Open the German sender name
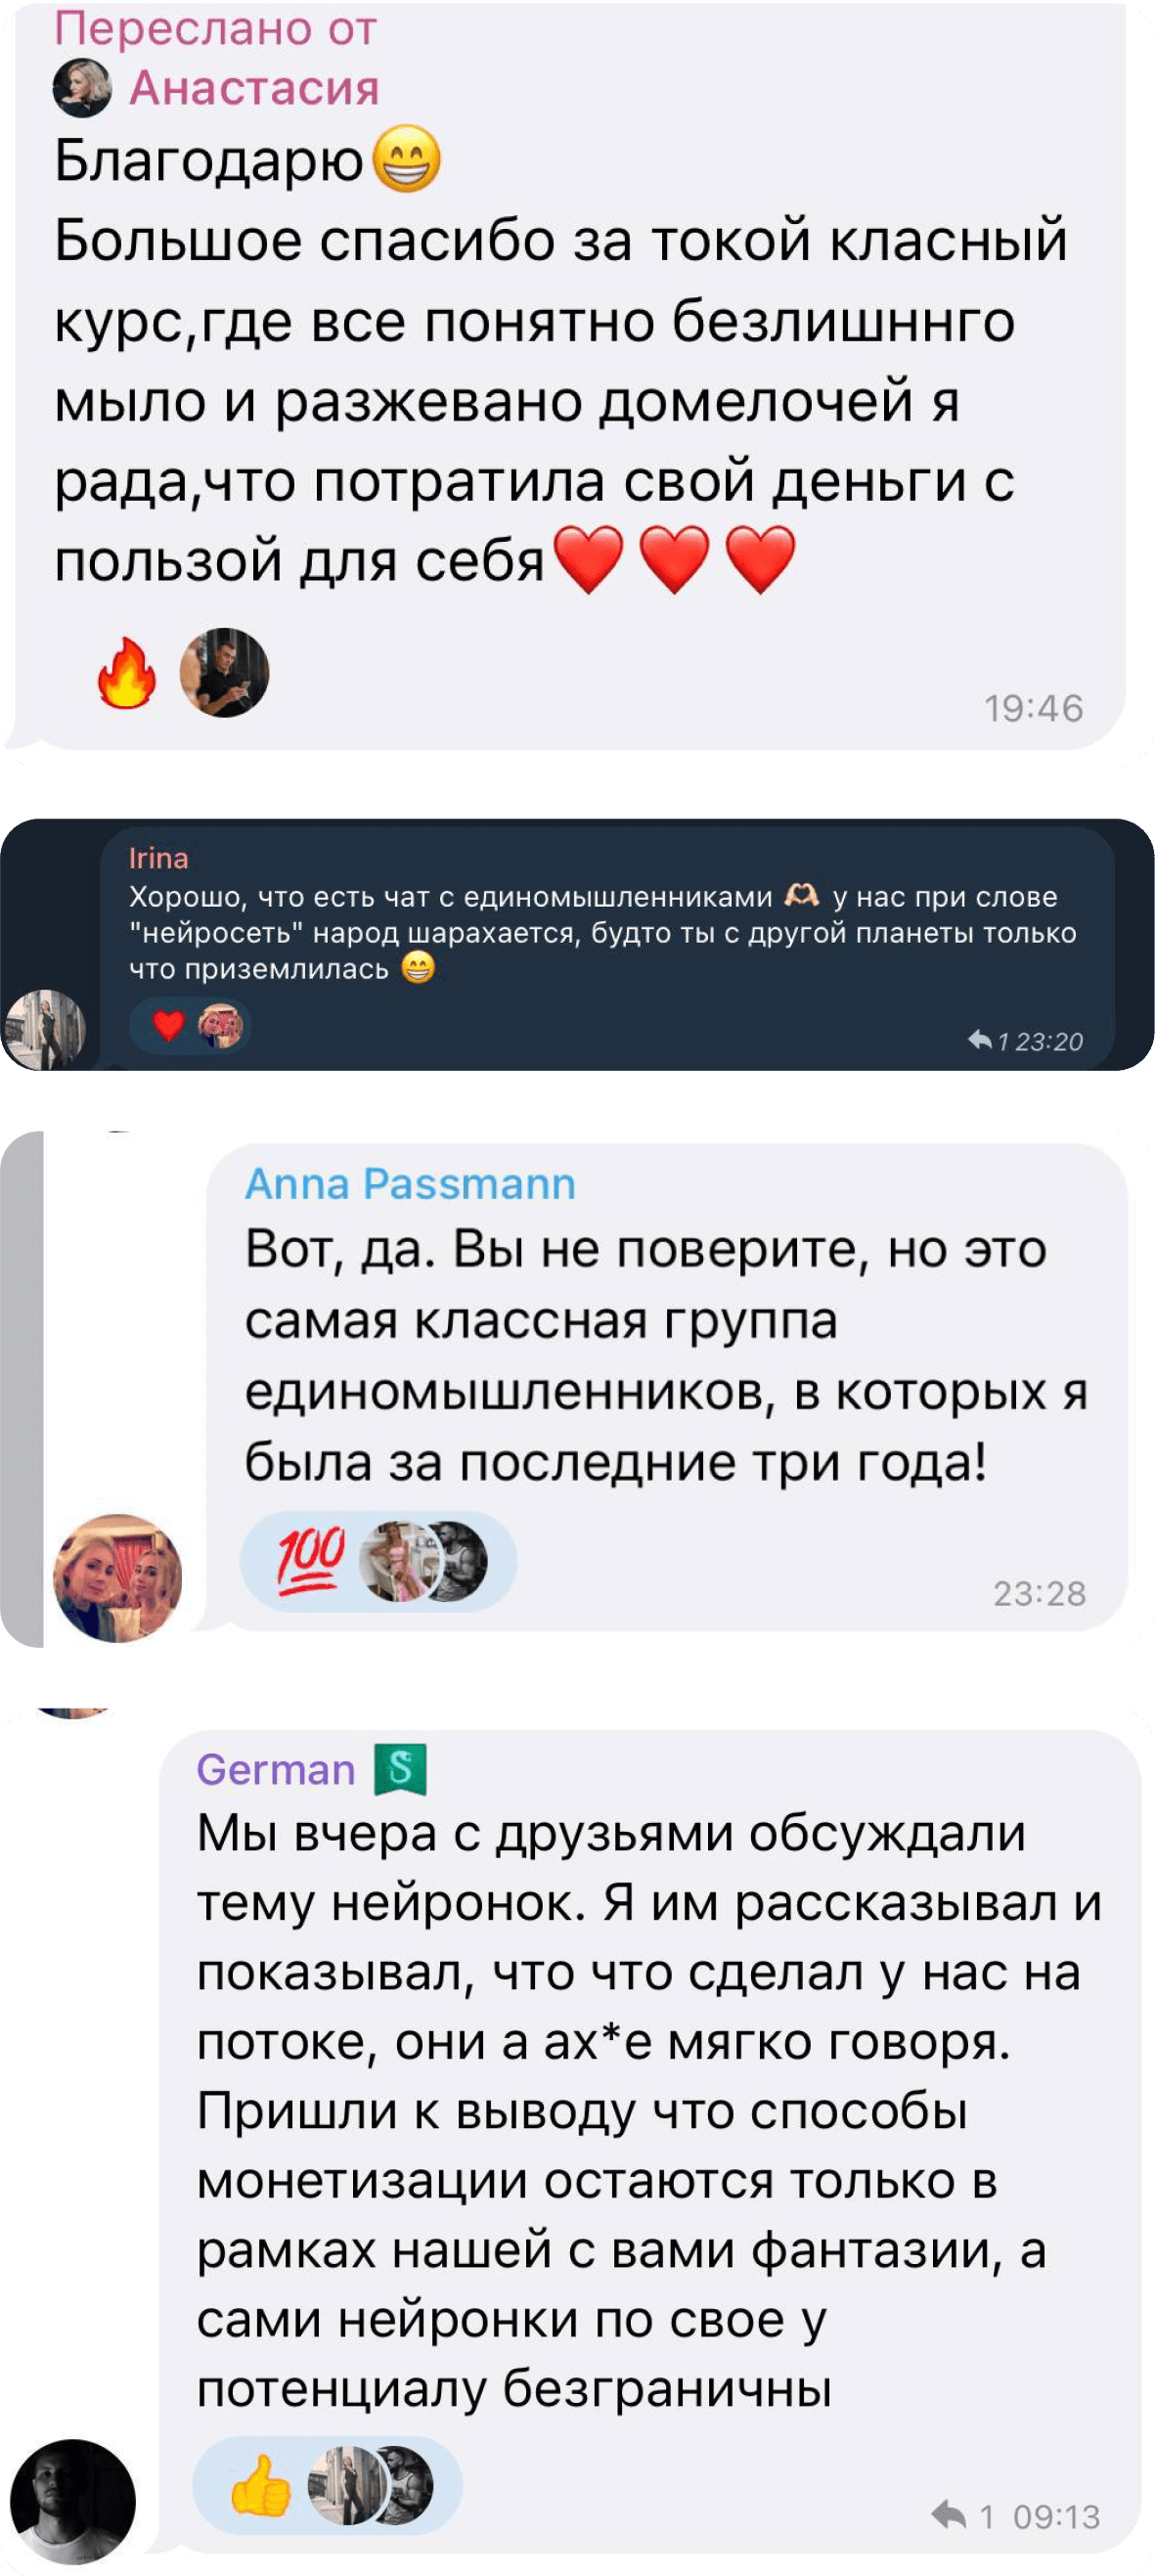This screenshot has width=1155, height=2576. 276,1770
